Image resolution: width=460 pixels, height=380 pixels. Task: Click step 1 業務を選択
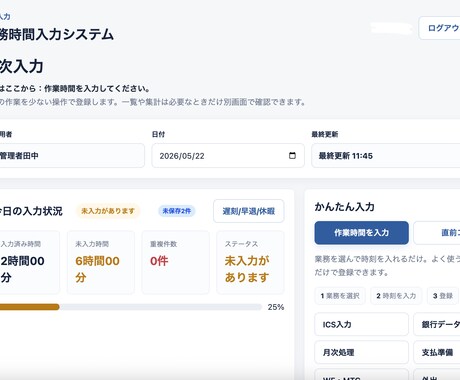pyautogui.click(x=340, y=296)
